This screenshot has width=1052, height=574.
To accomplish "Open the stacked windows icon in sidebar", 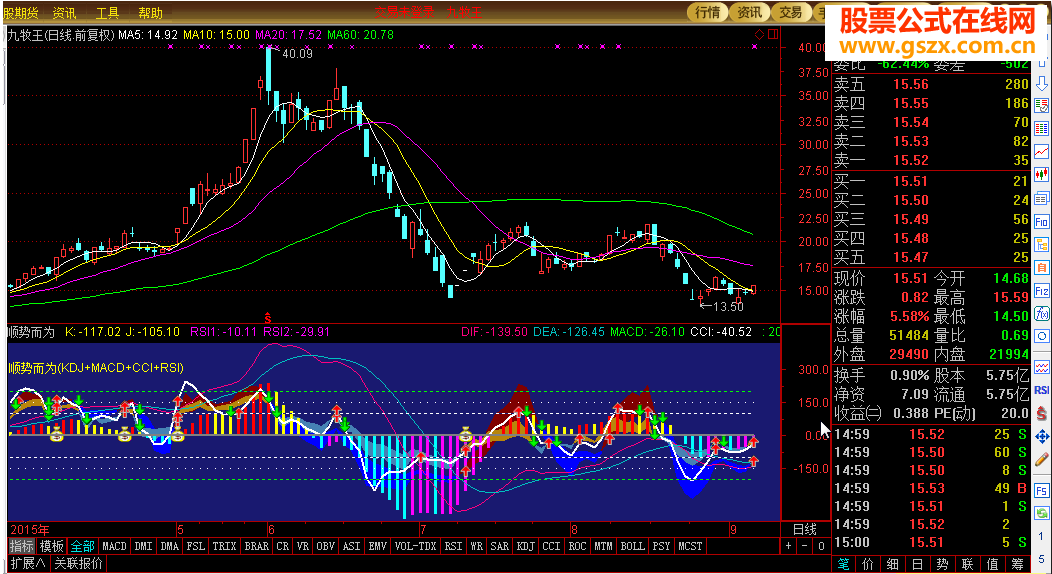I will click(x=1042, y=198).
